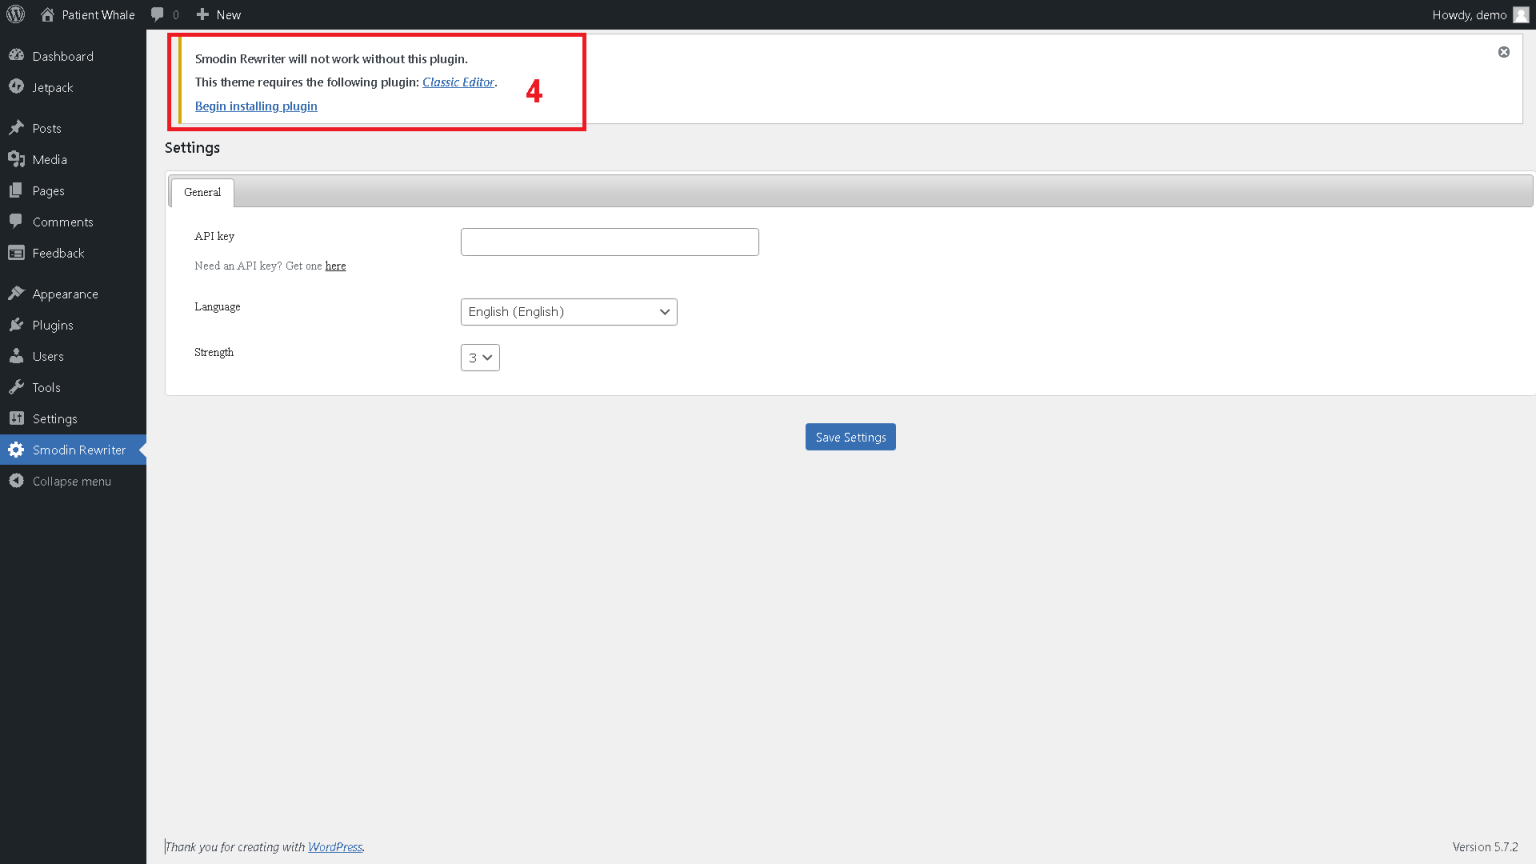Click inside the API key input field
1536x864 pixels.
(x=609, y=241)
